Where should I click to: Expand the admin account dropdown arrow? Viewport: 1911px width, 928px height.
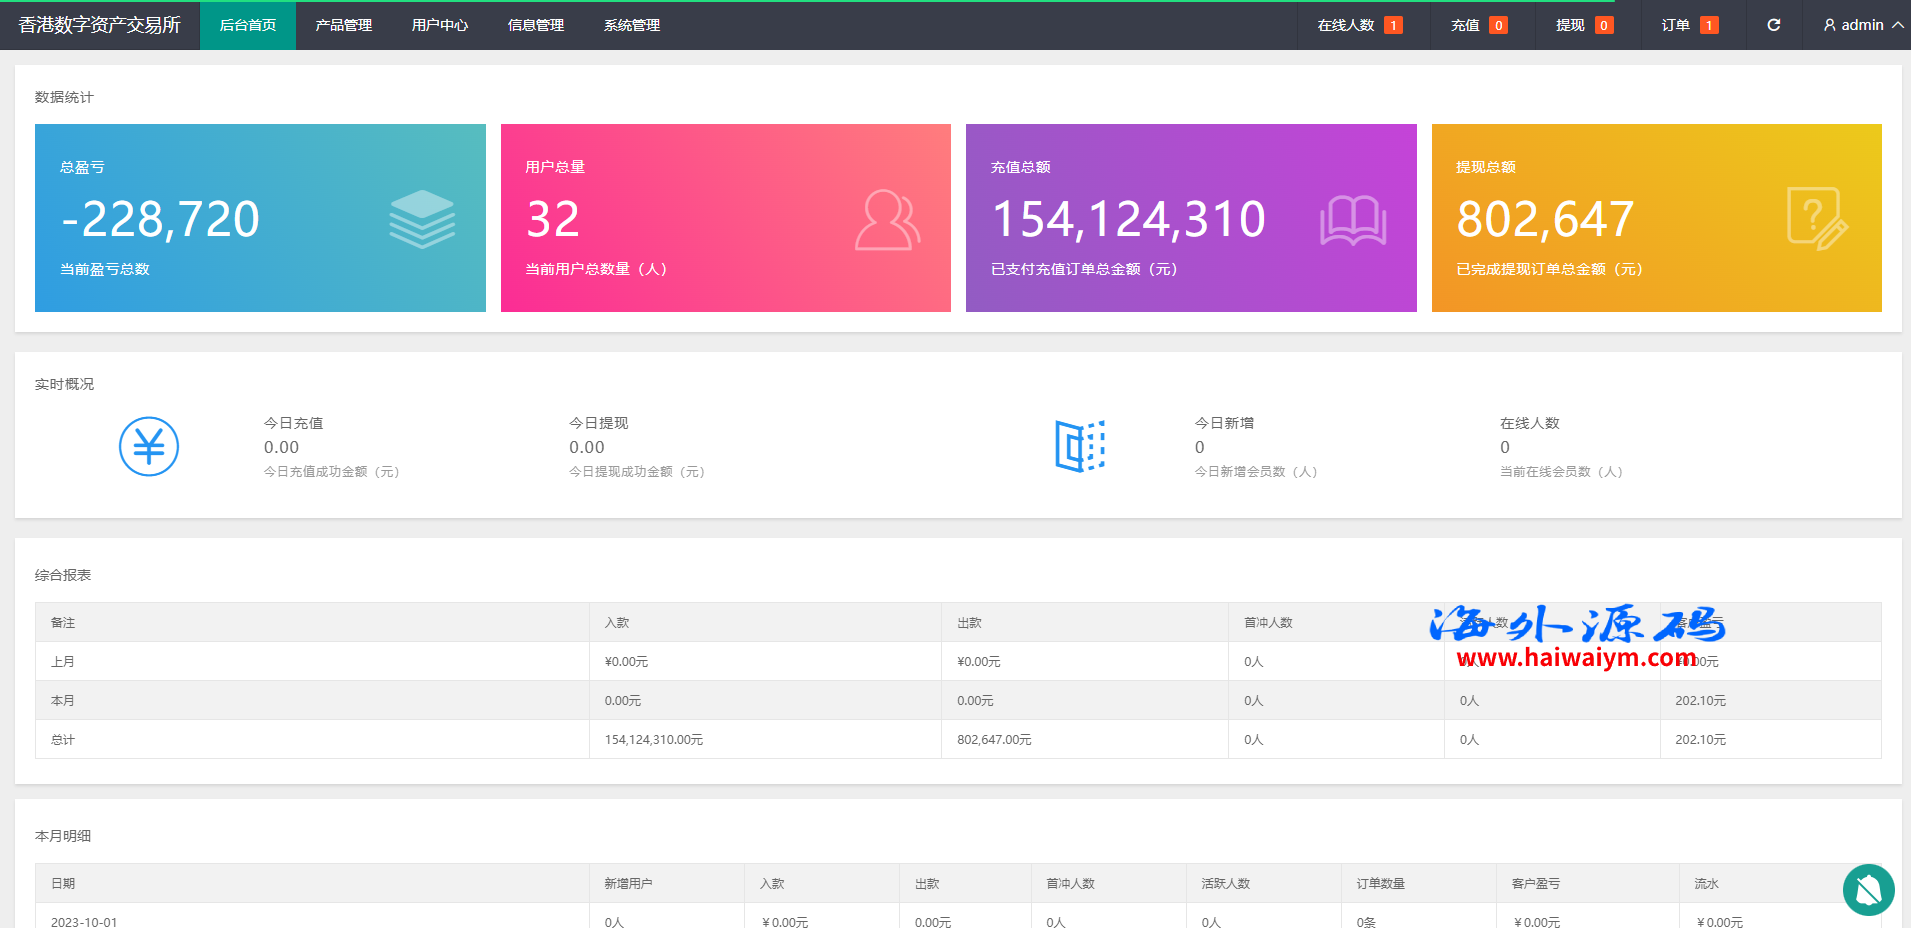(x=1897, y=25)
